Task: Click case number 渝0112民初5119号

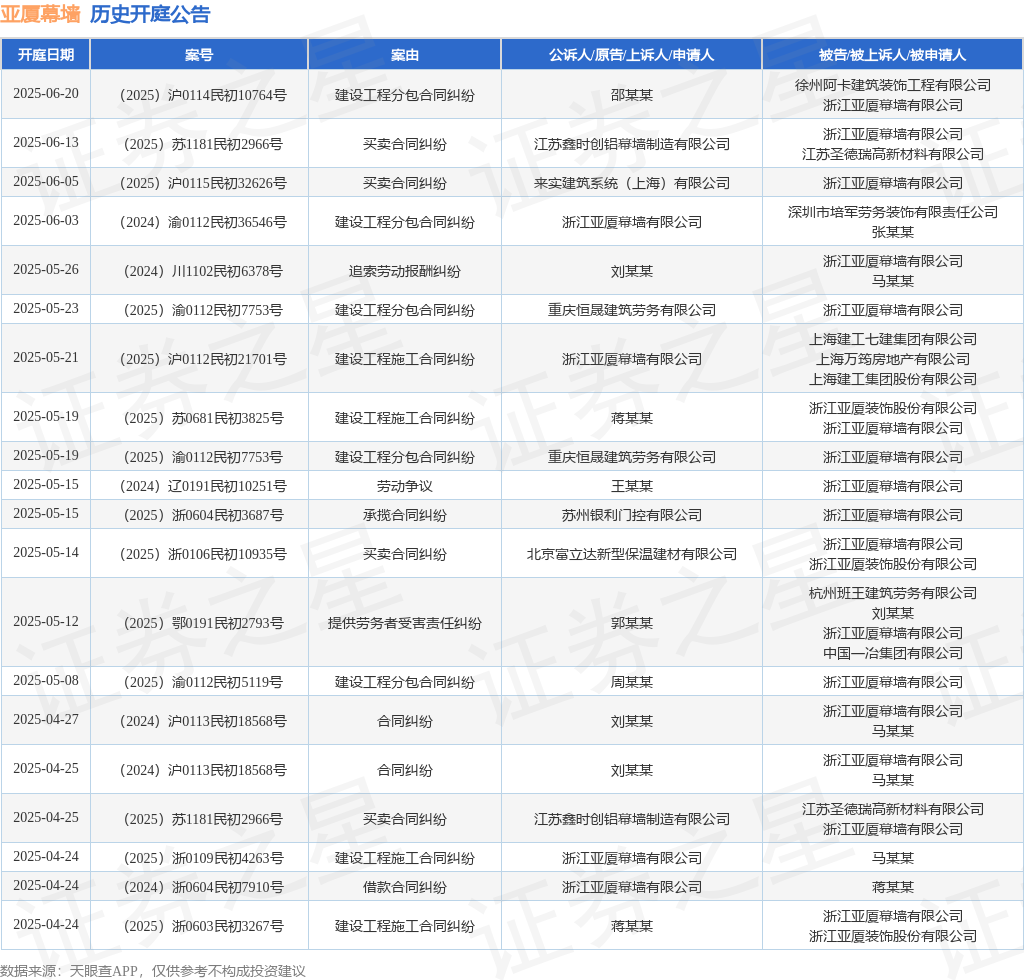Action: click(x=203, y=682)
